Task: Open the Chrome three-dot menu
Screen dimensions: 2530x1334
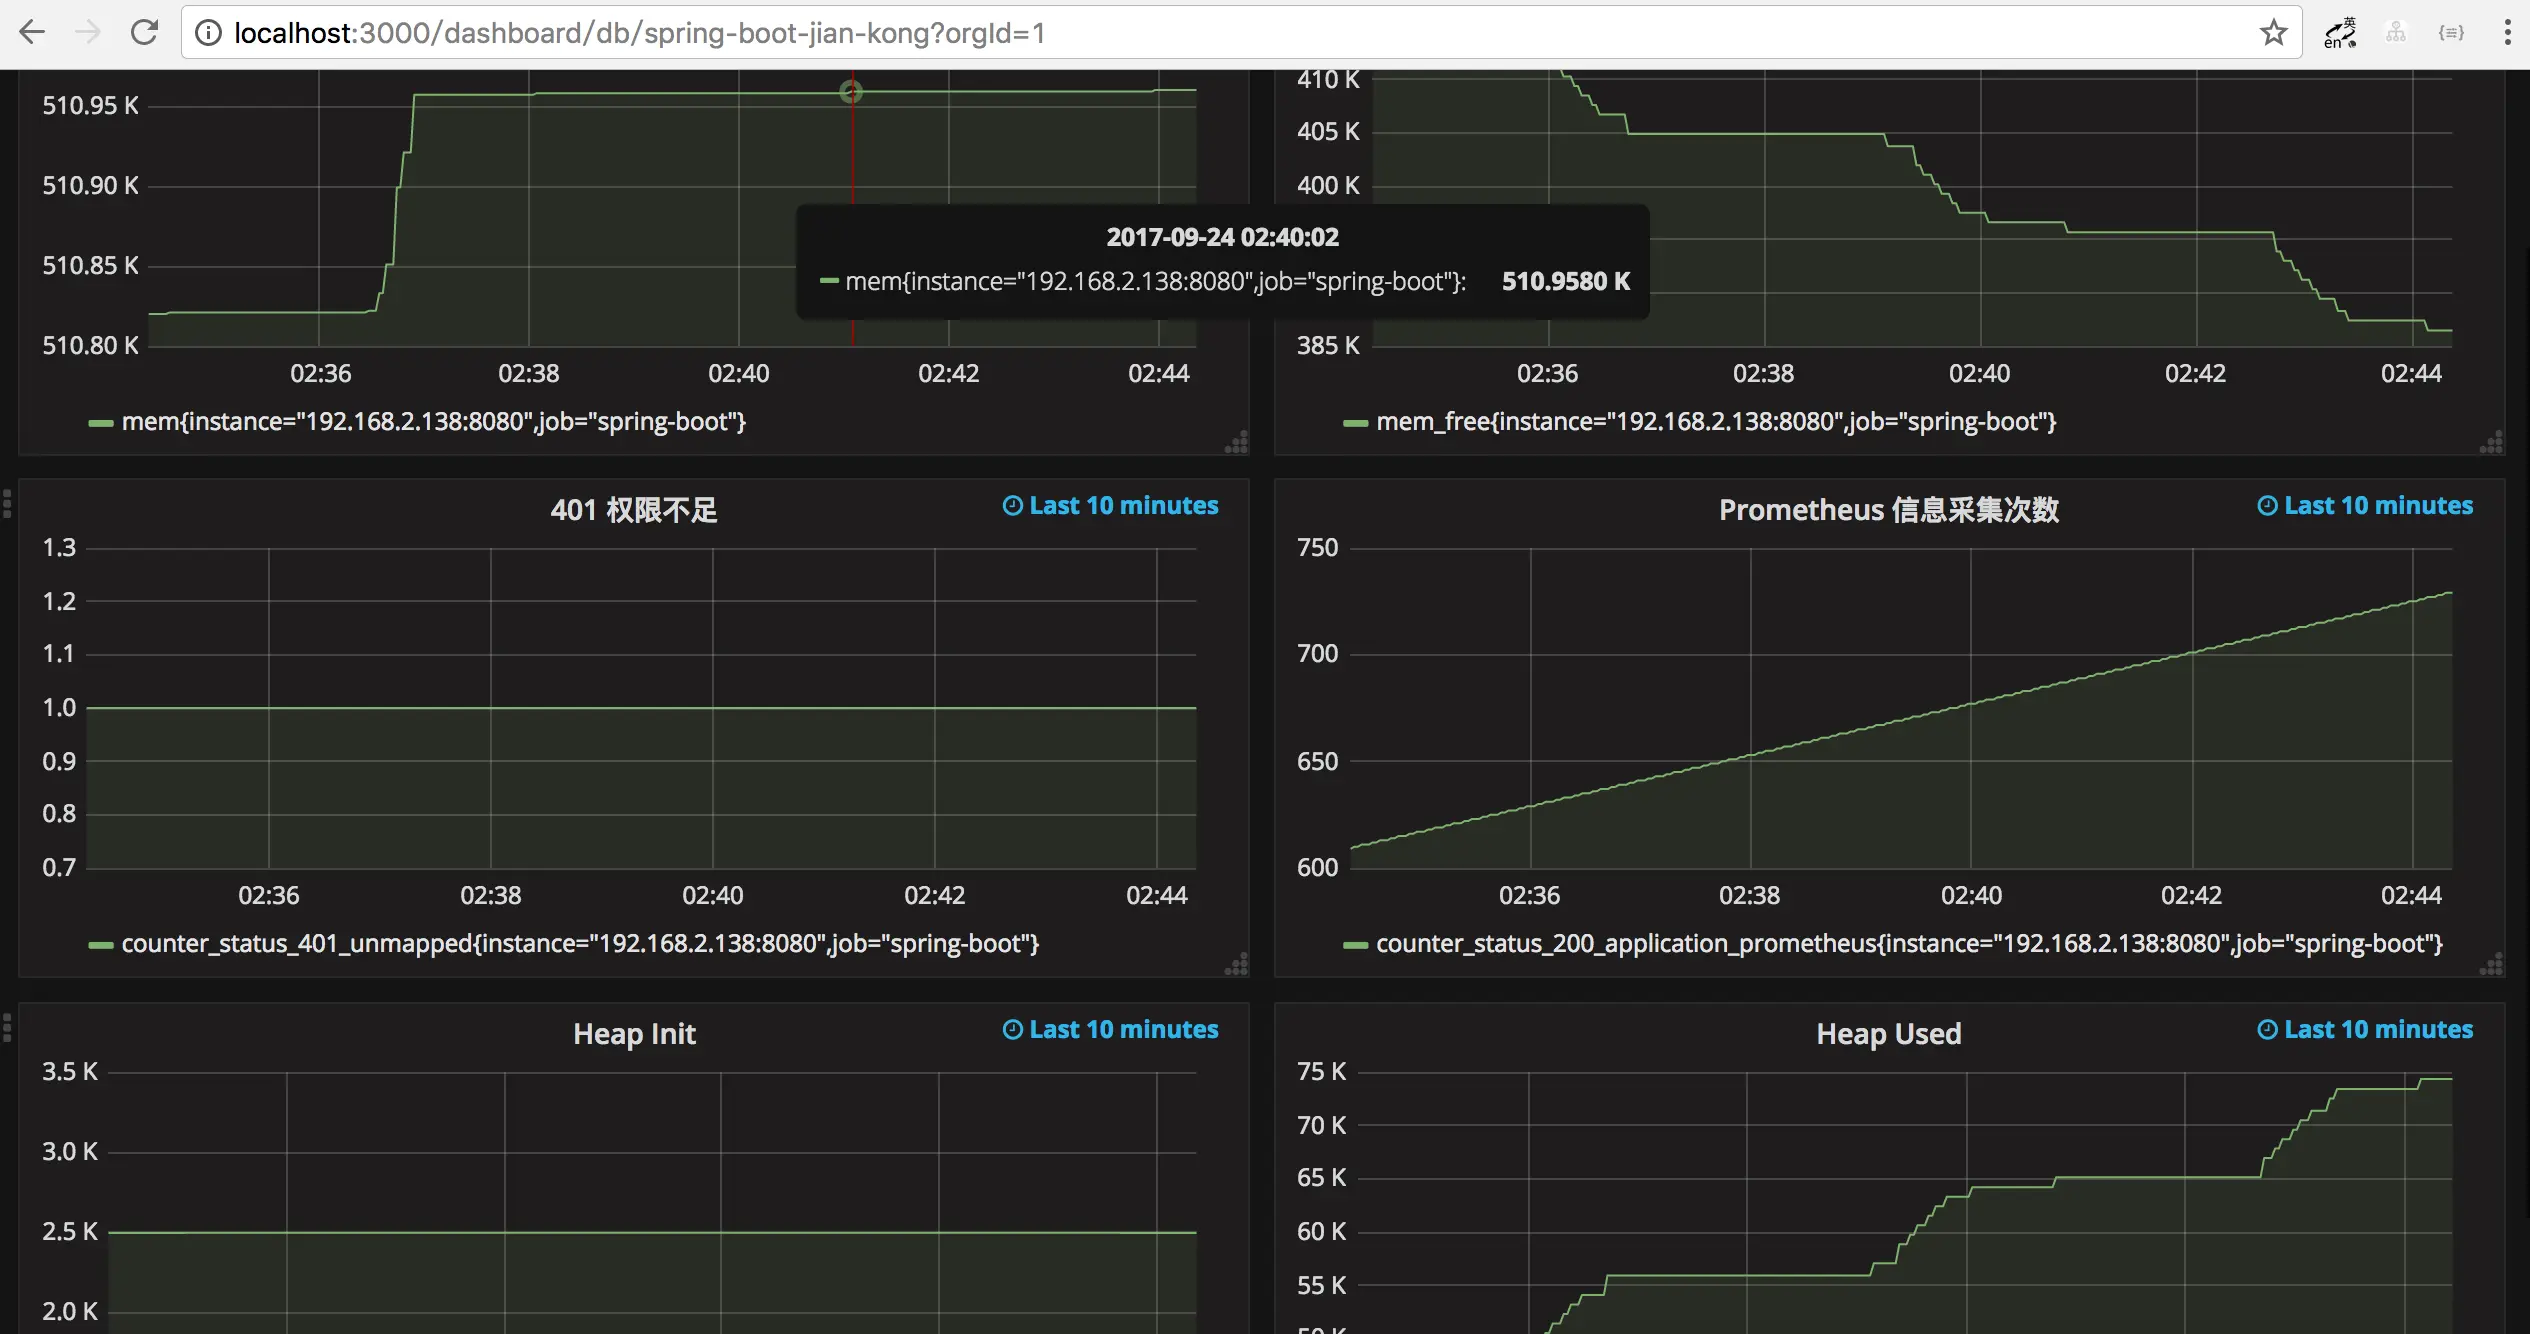Action: click(x=2507, y=33)
